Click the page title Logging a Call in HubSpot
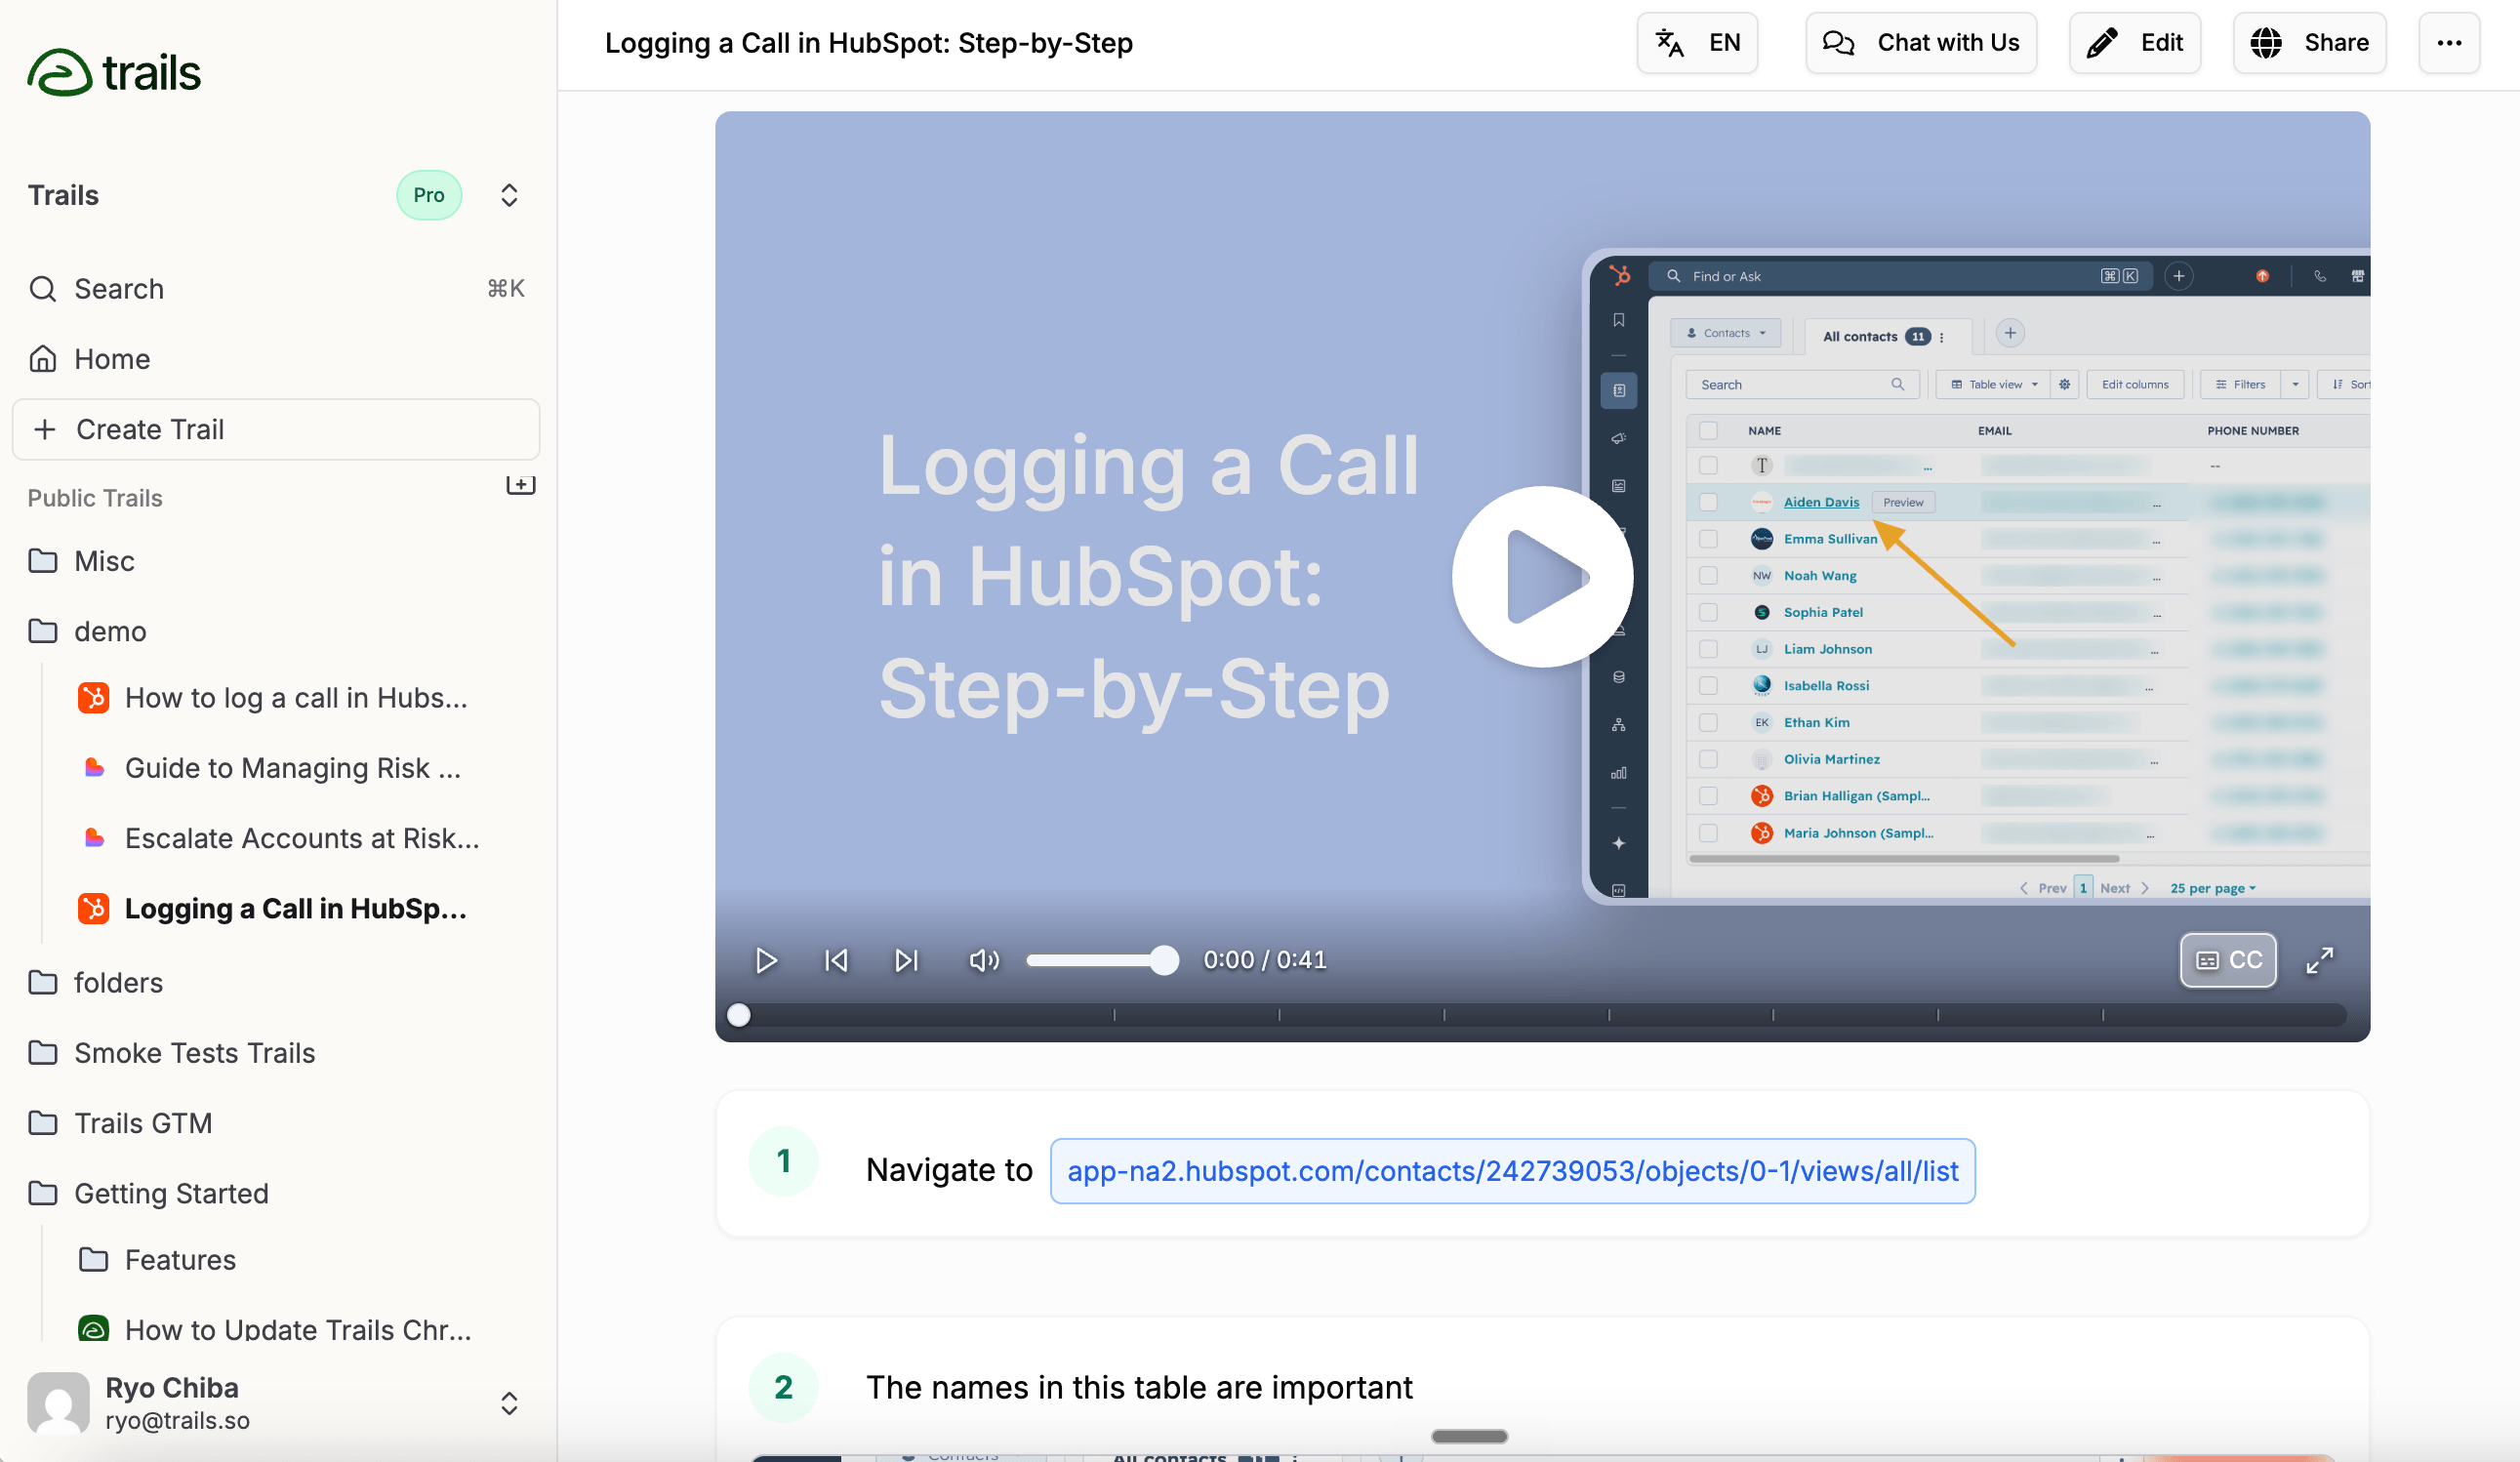This screenshot has height=1462, width=2520. [x=868, y=43]
